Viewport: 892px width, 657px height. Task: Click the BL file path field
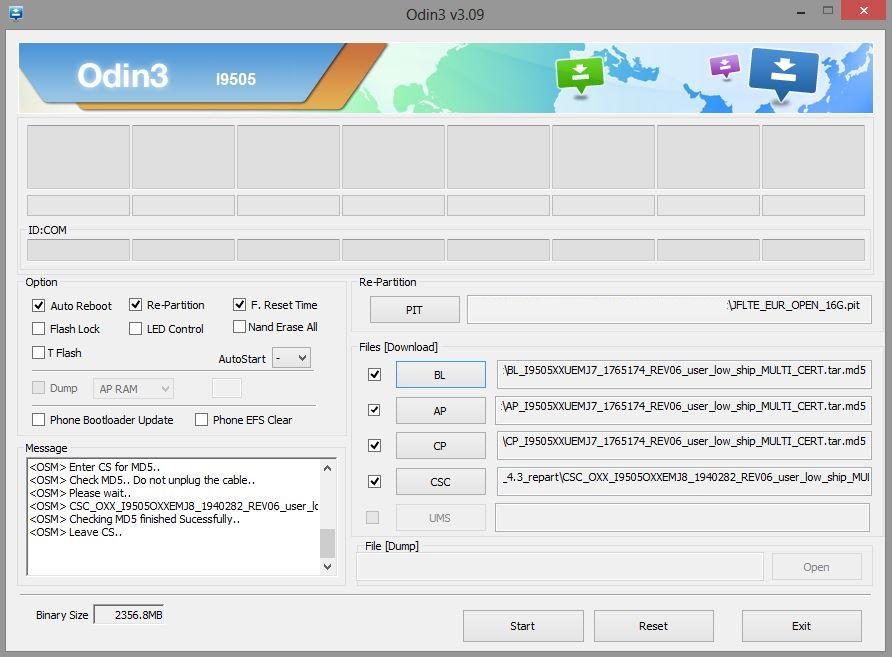[684, 374]
